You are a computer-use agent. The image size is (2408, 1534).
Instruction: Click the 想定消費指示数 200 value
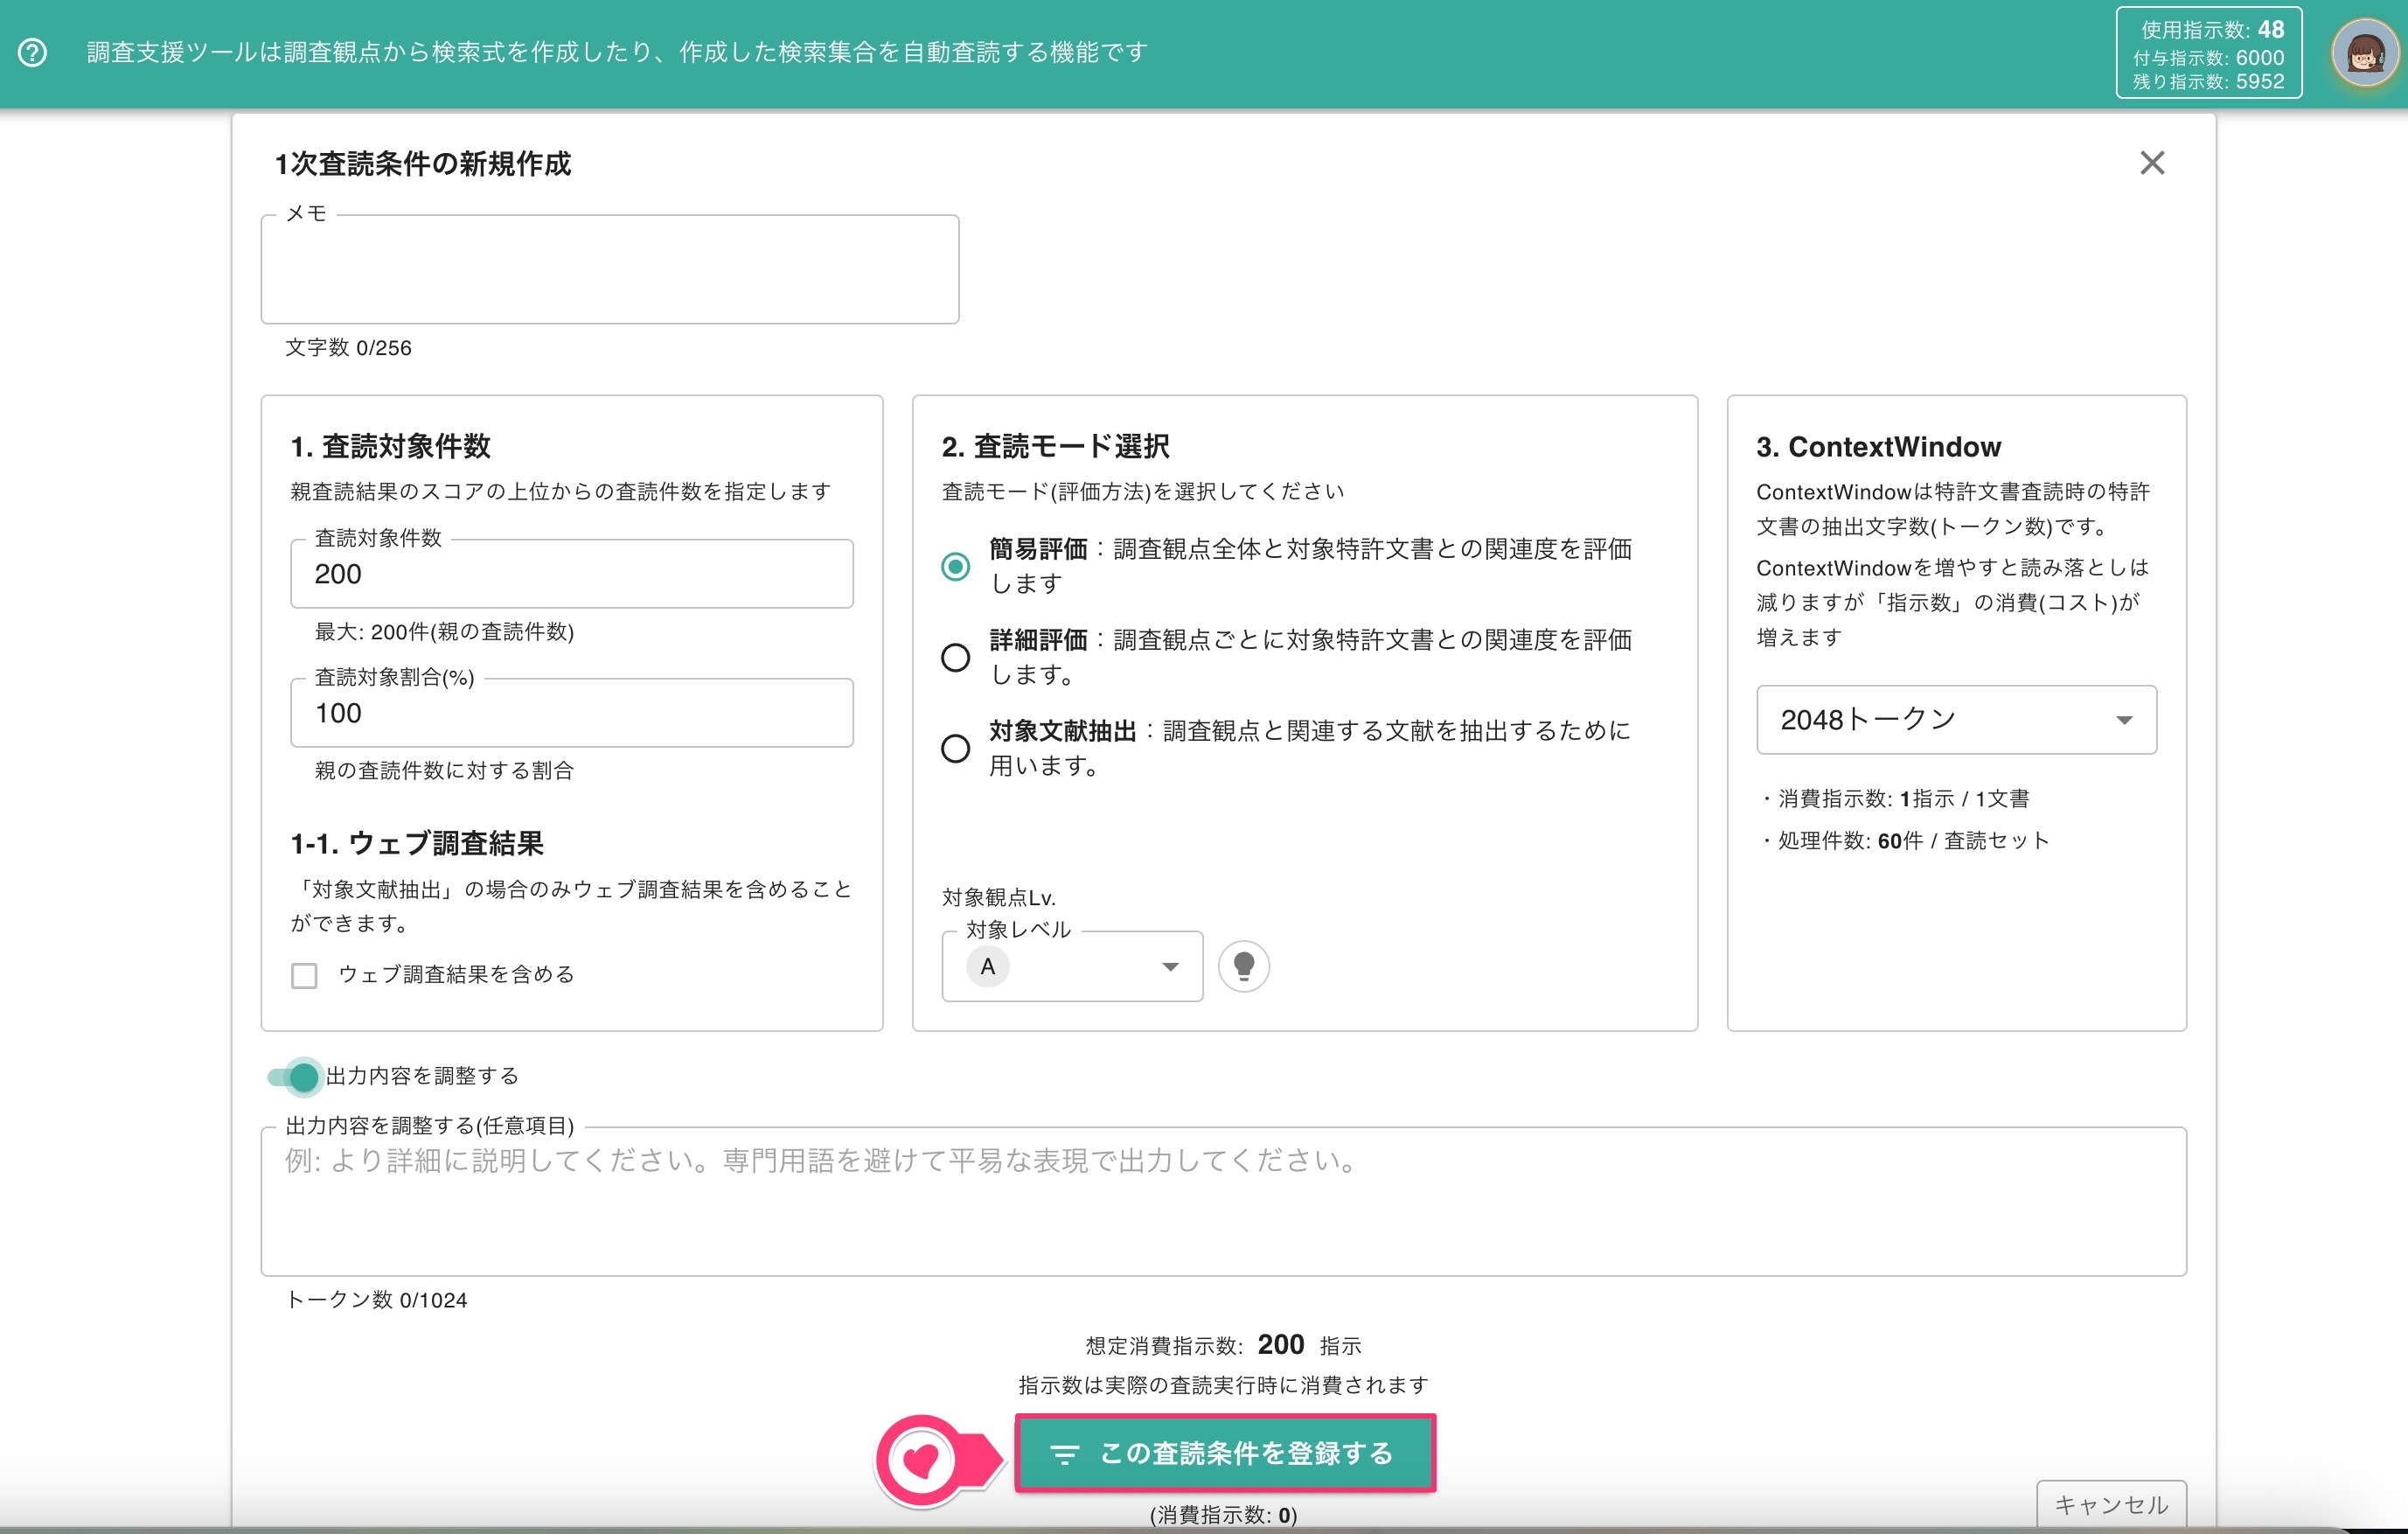(x=1280, y=1344)
